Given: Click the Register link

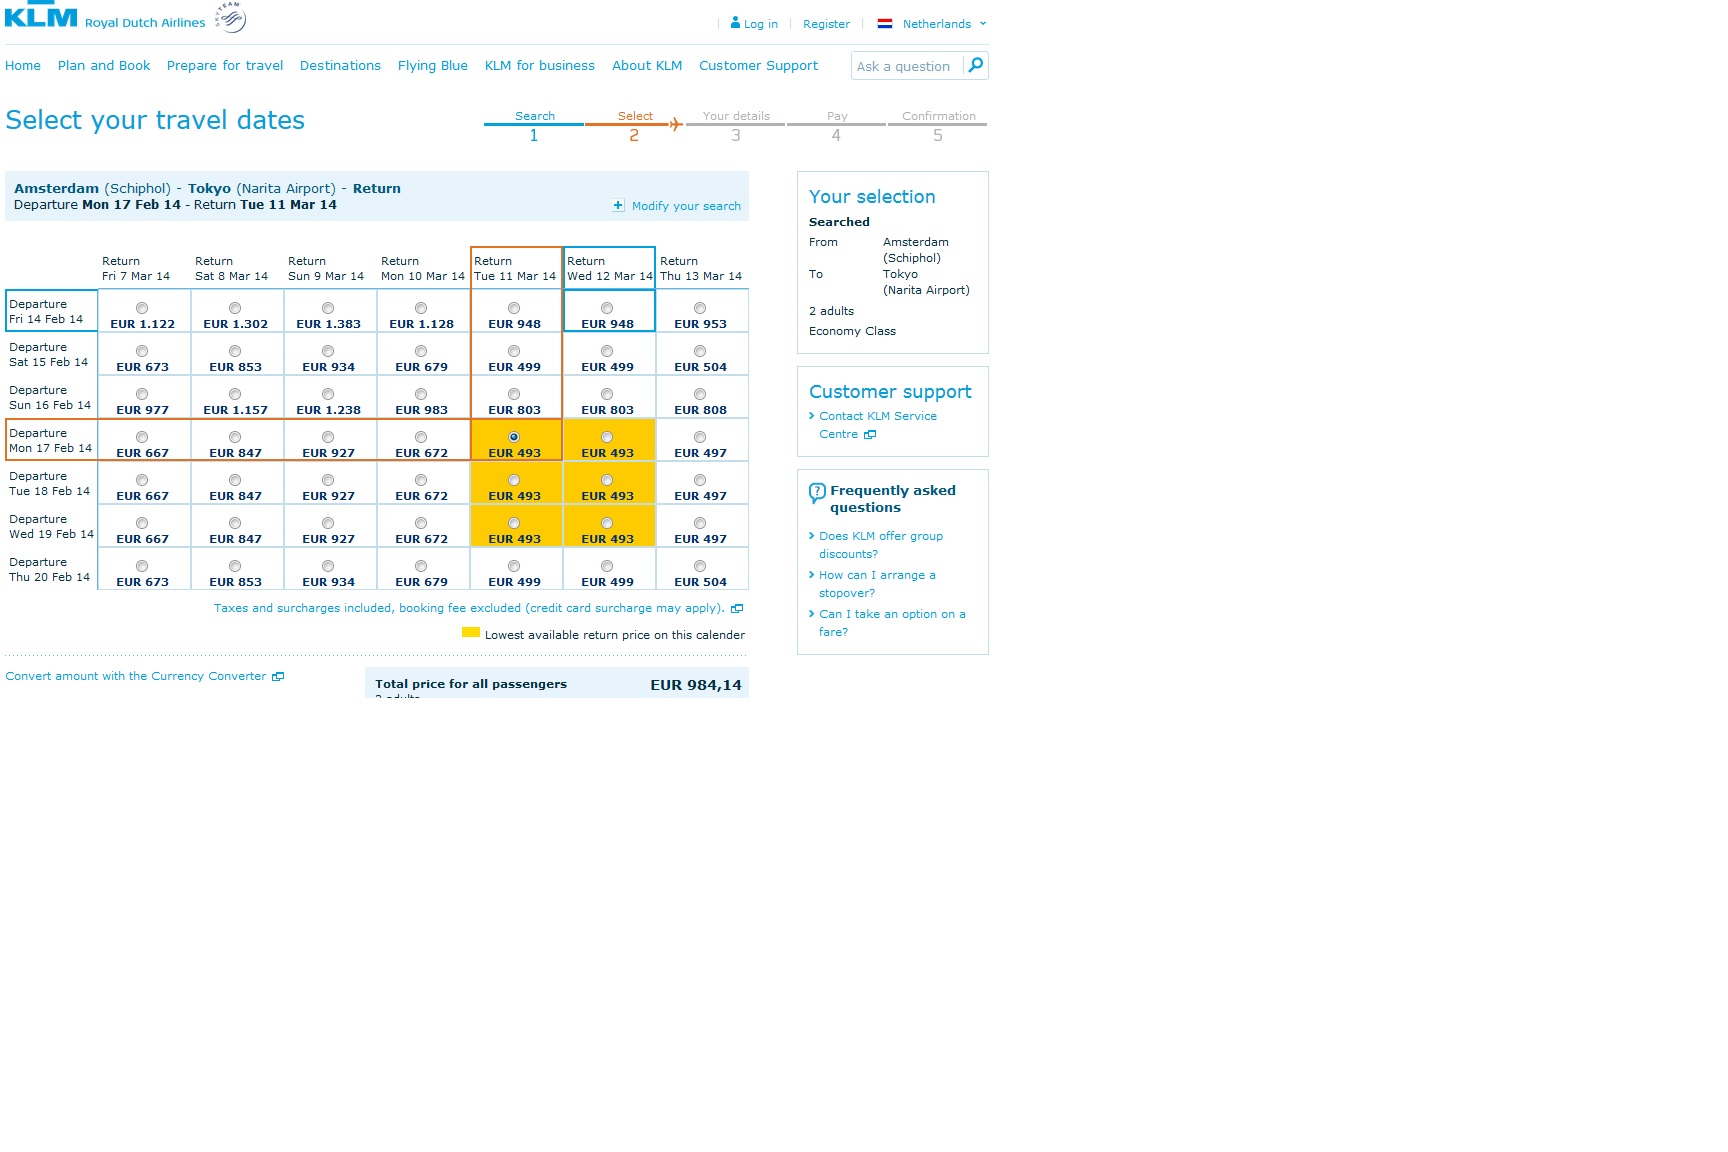Looking at the screenshot, I should [826, 23].
